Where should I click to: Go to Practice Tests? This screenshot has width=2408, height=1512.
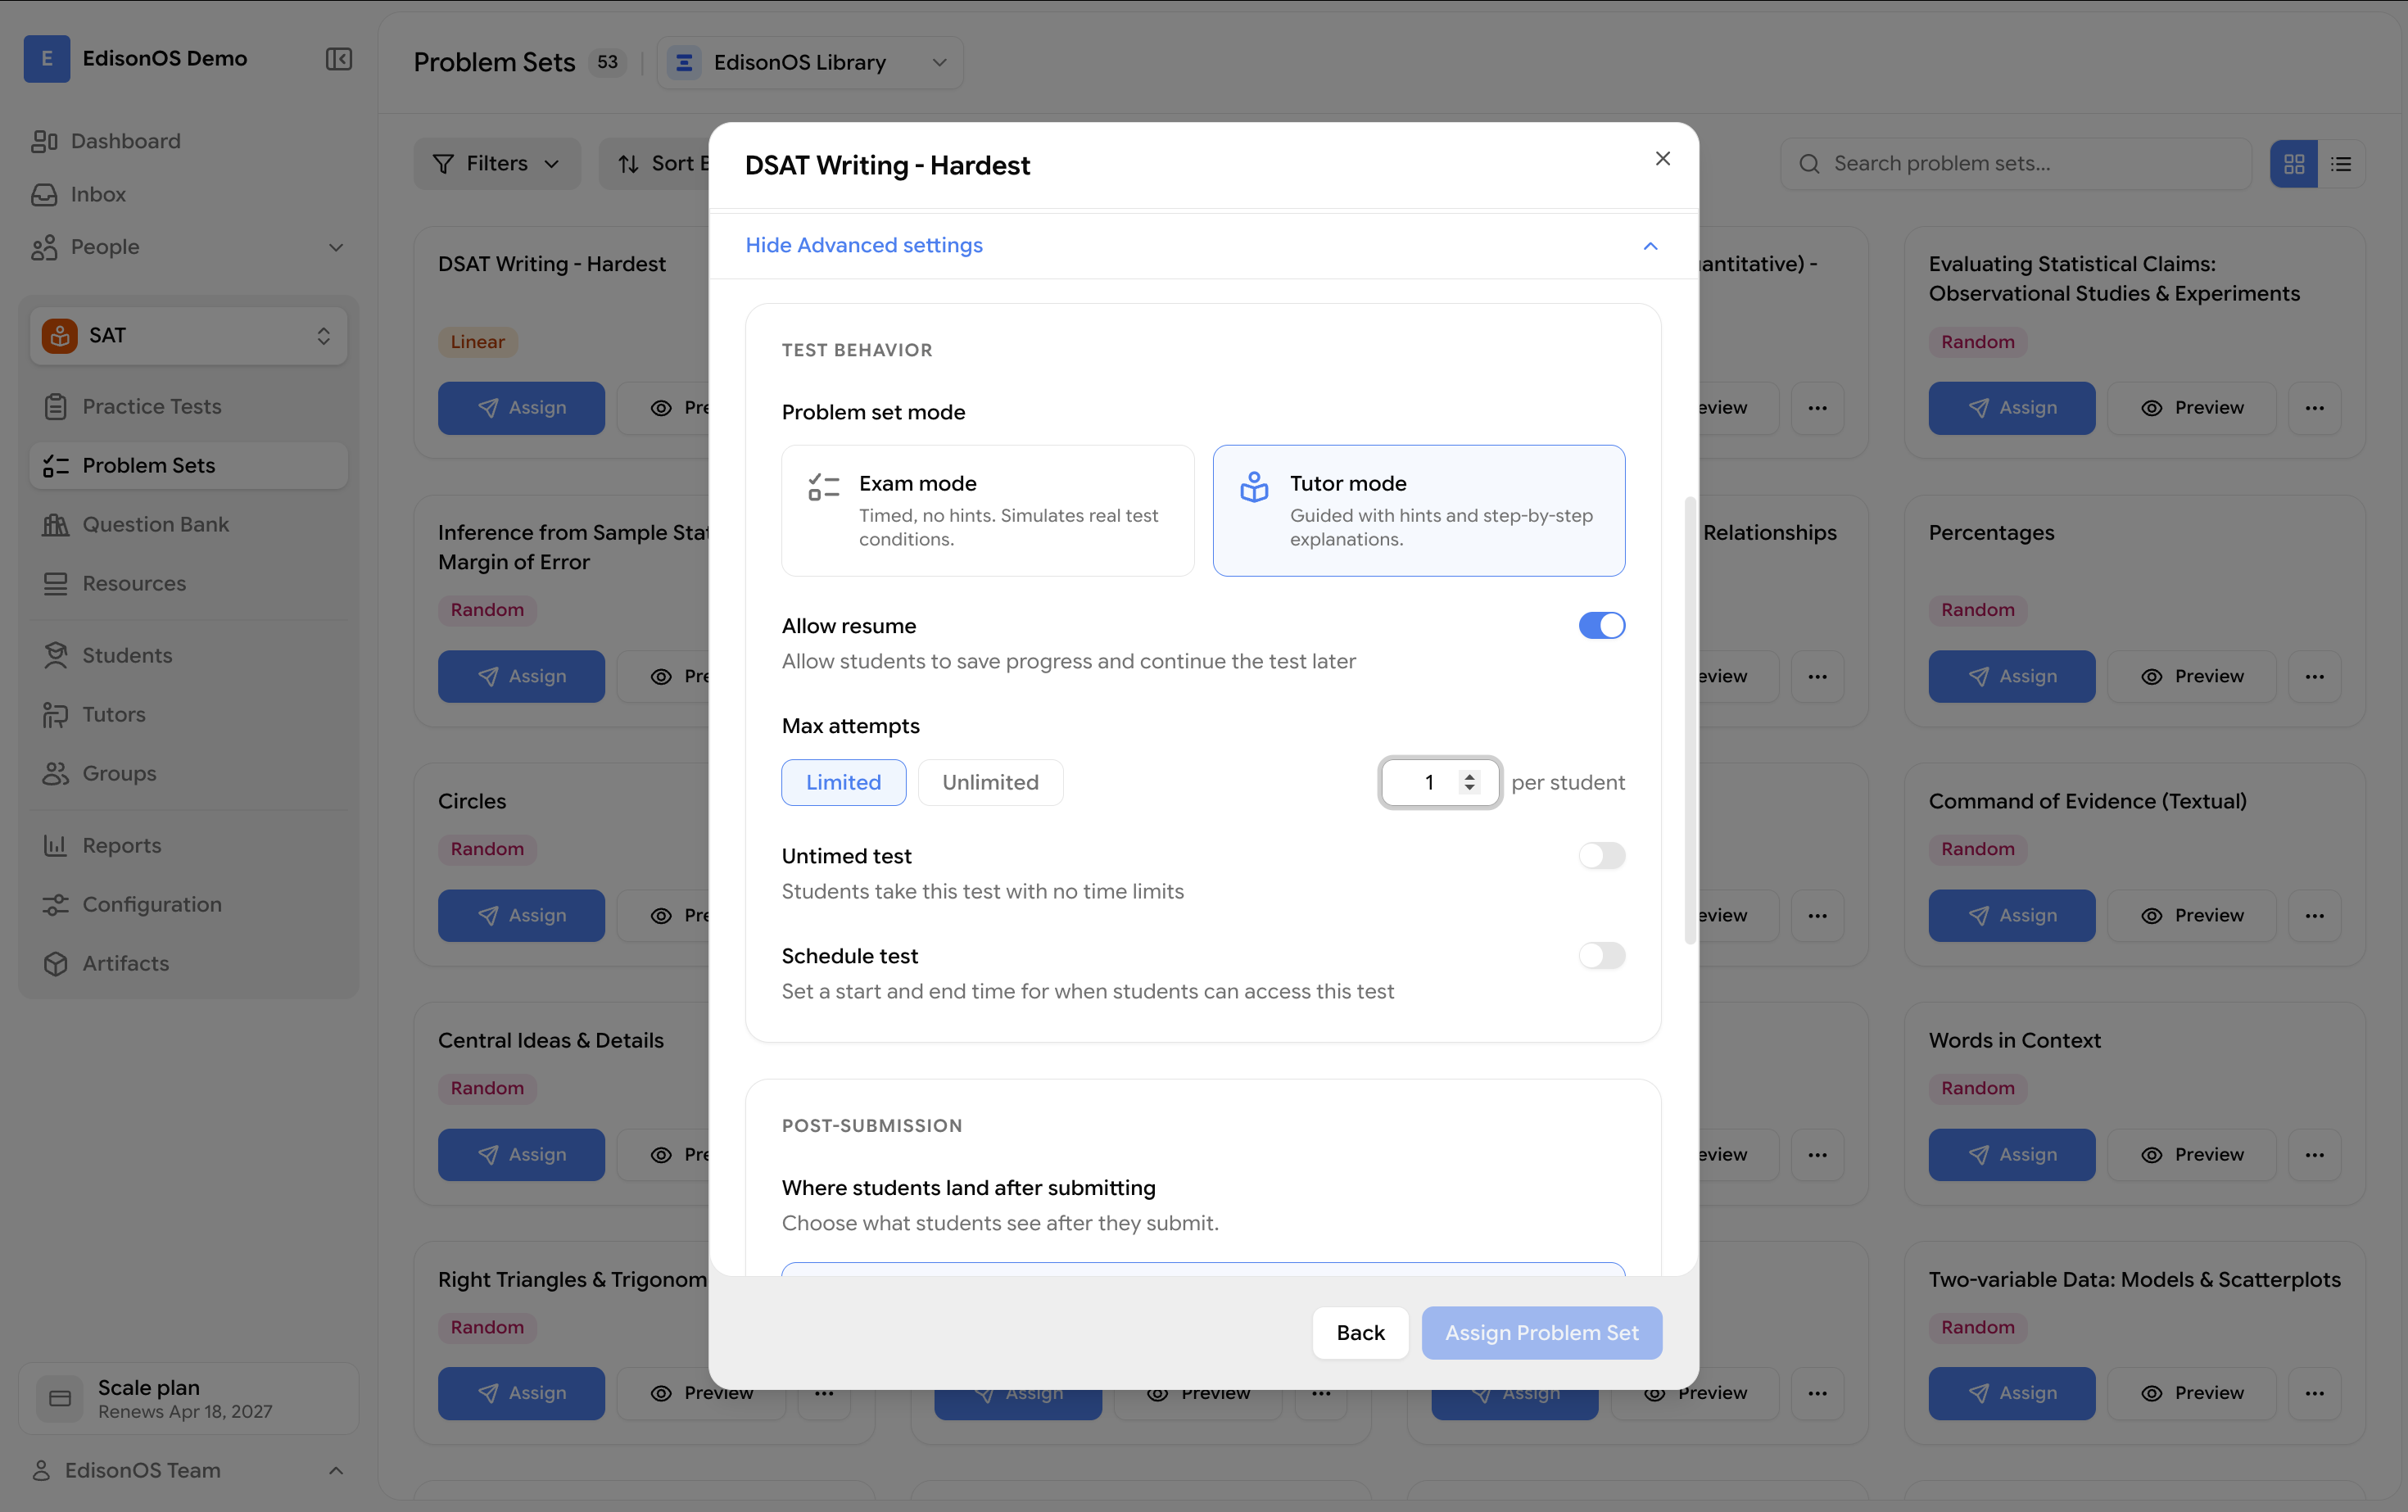(x=188, y=406)
